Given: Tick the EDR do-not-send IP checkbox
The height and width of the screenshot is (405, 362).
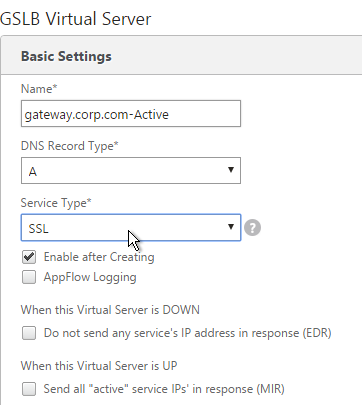Looking at the screenshot, I should (x=29, y=333).
